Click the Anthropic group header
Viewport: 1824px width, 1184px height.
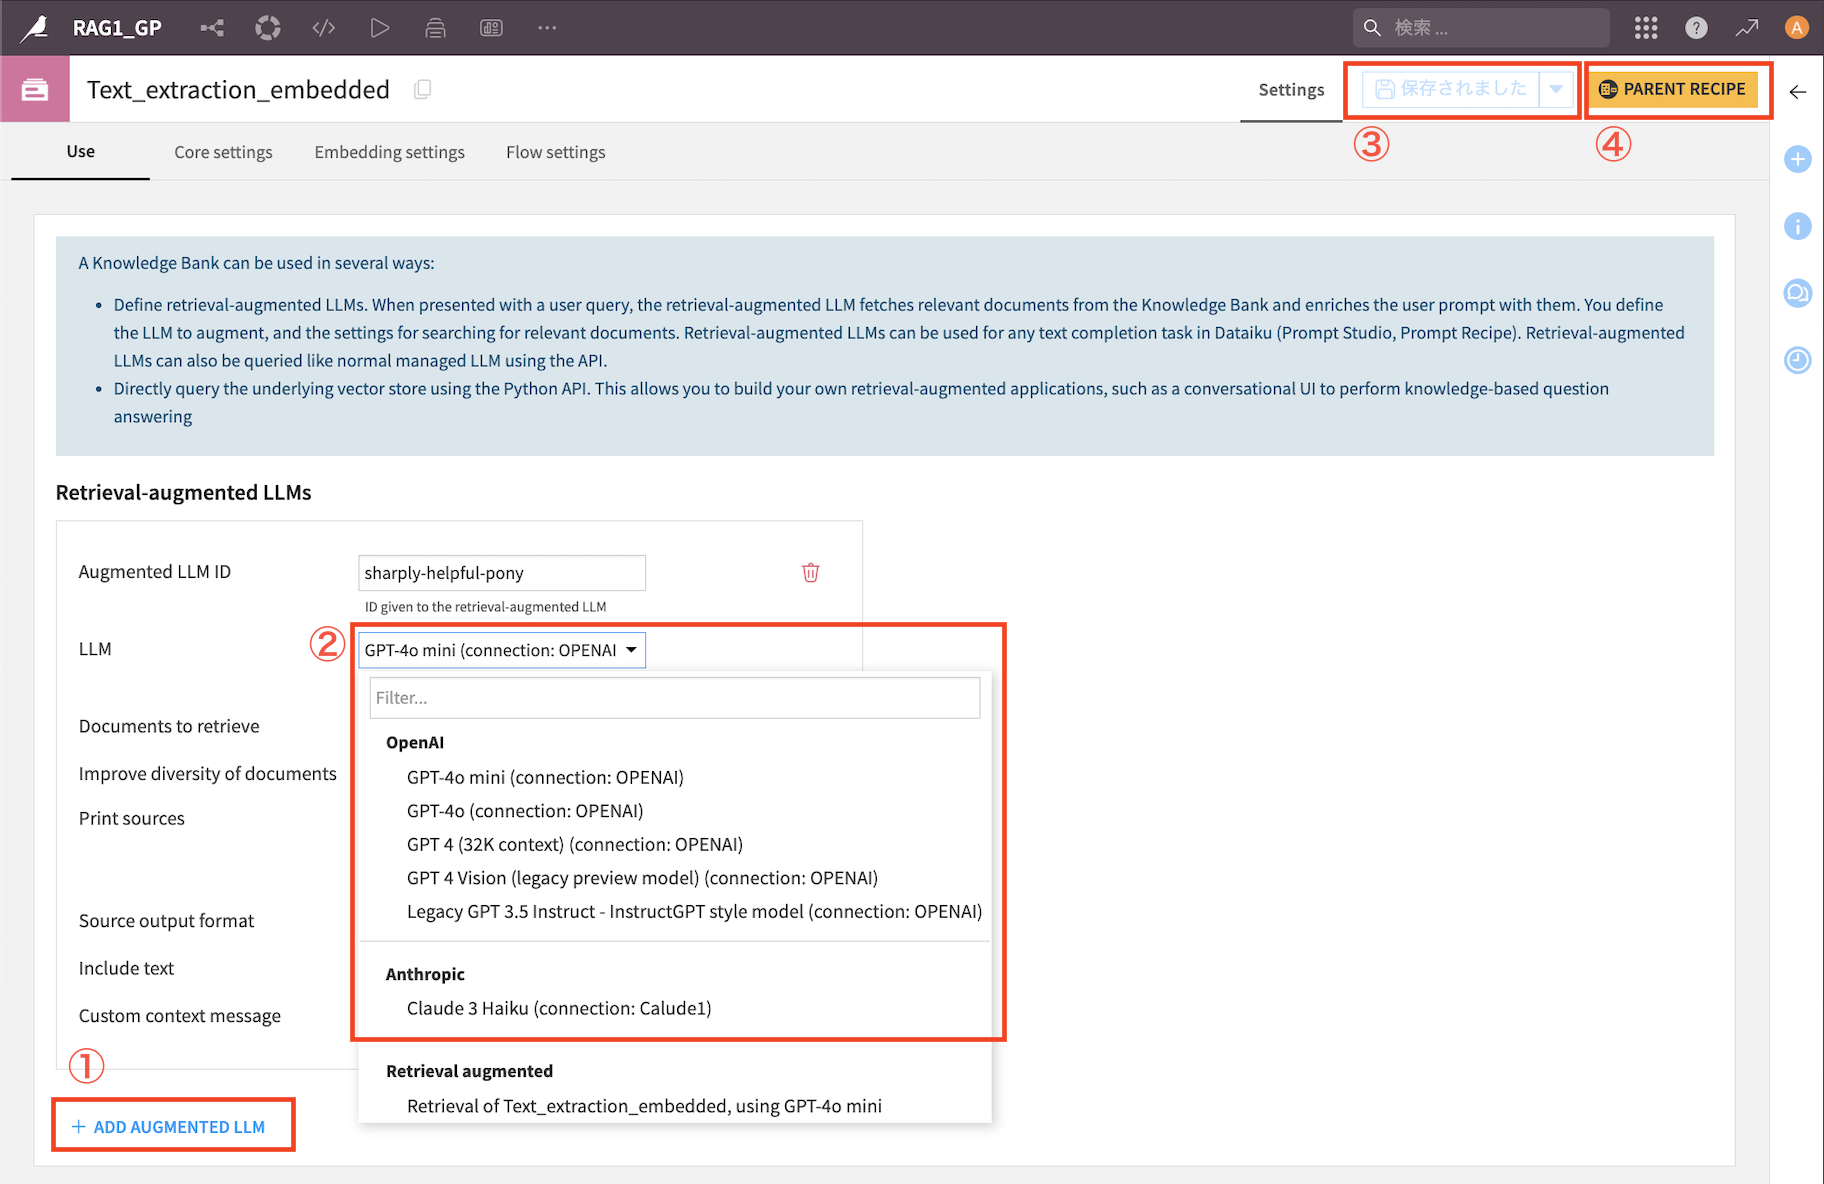(425, 974)
